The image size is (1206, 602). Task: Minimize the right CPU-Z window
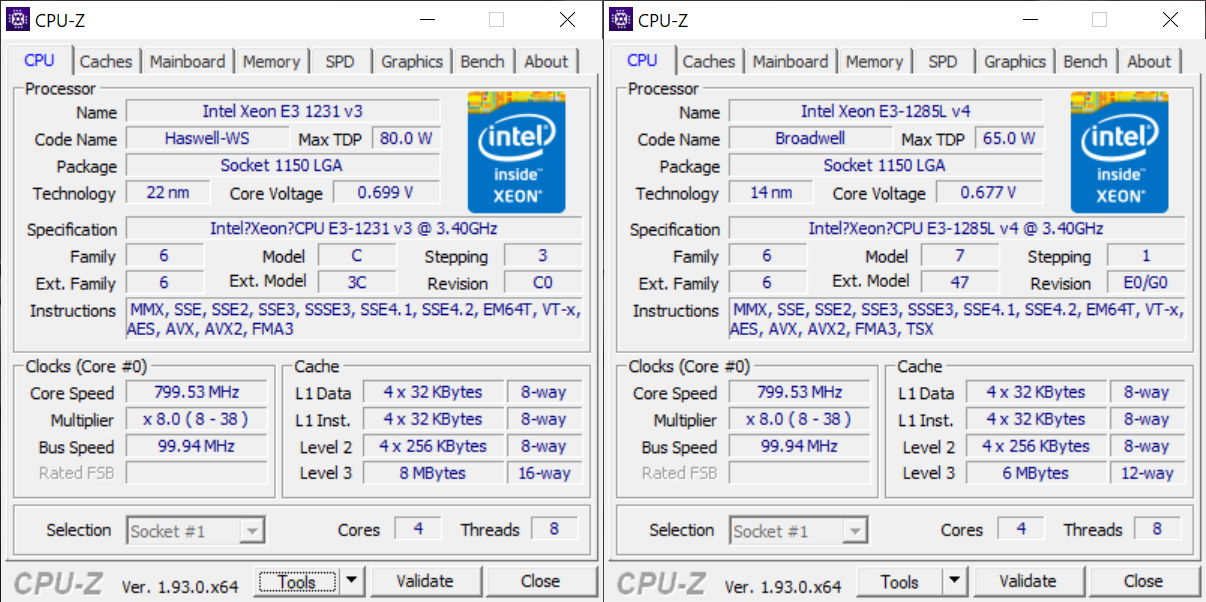(1030, 20)
